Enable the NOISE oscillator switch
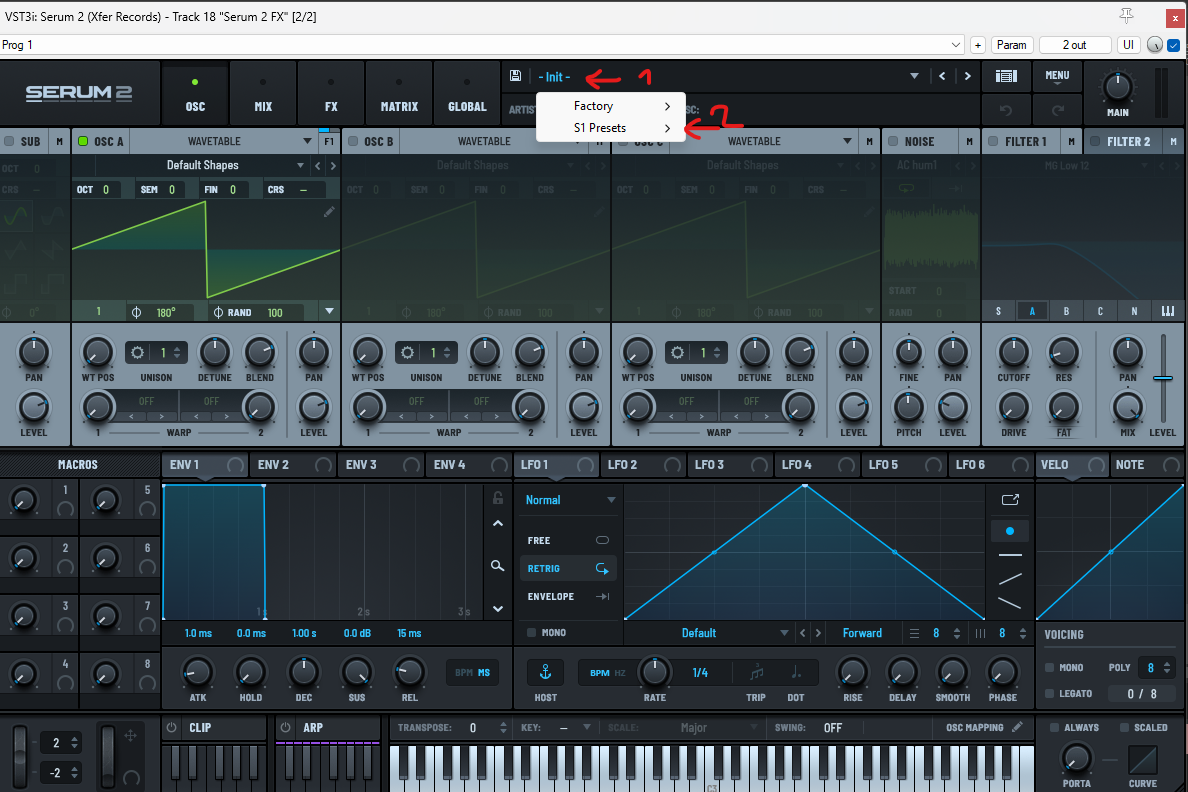This screenshot has height=792, width=1188. click(x=893, y=141)
